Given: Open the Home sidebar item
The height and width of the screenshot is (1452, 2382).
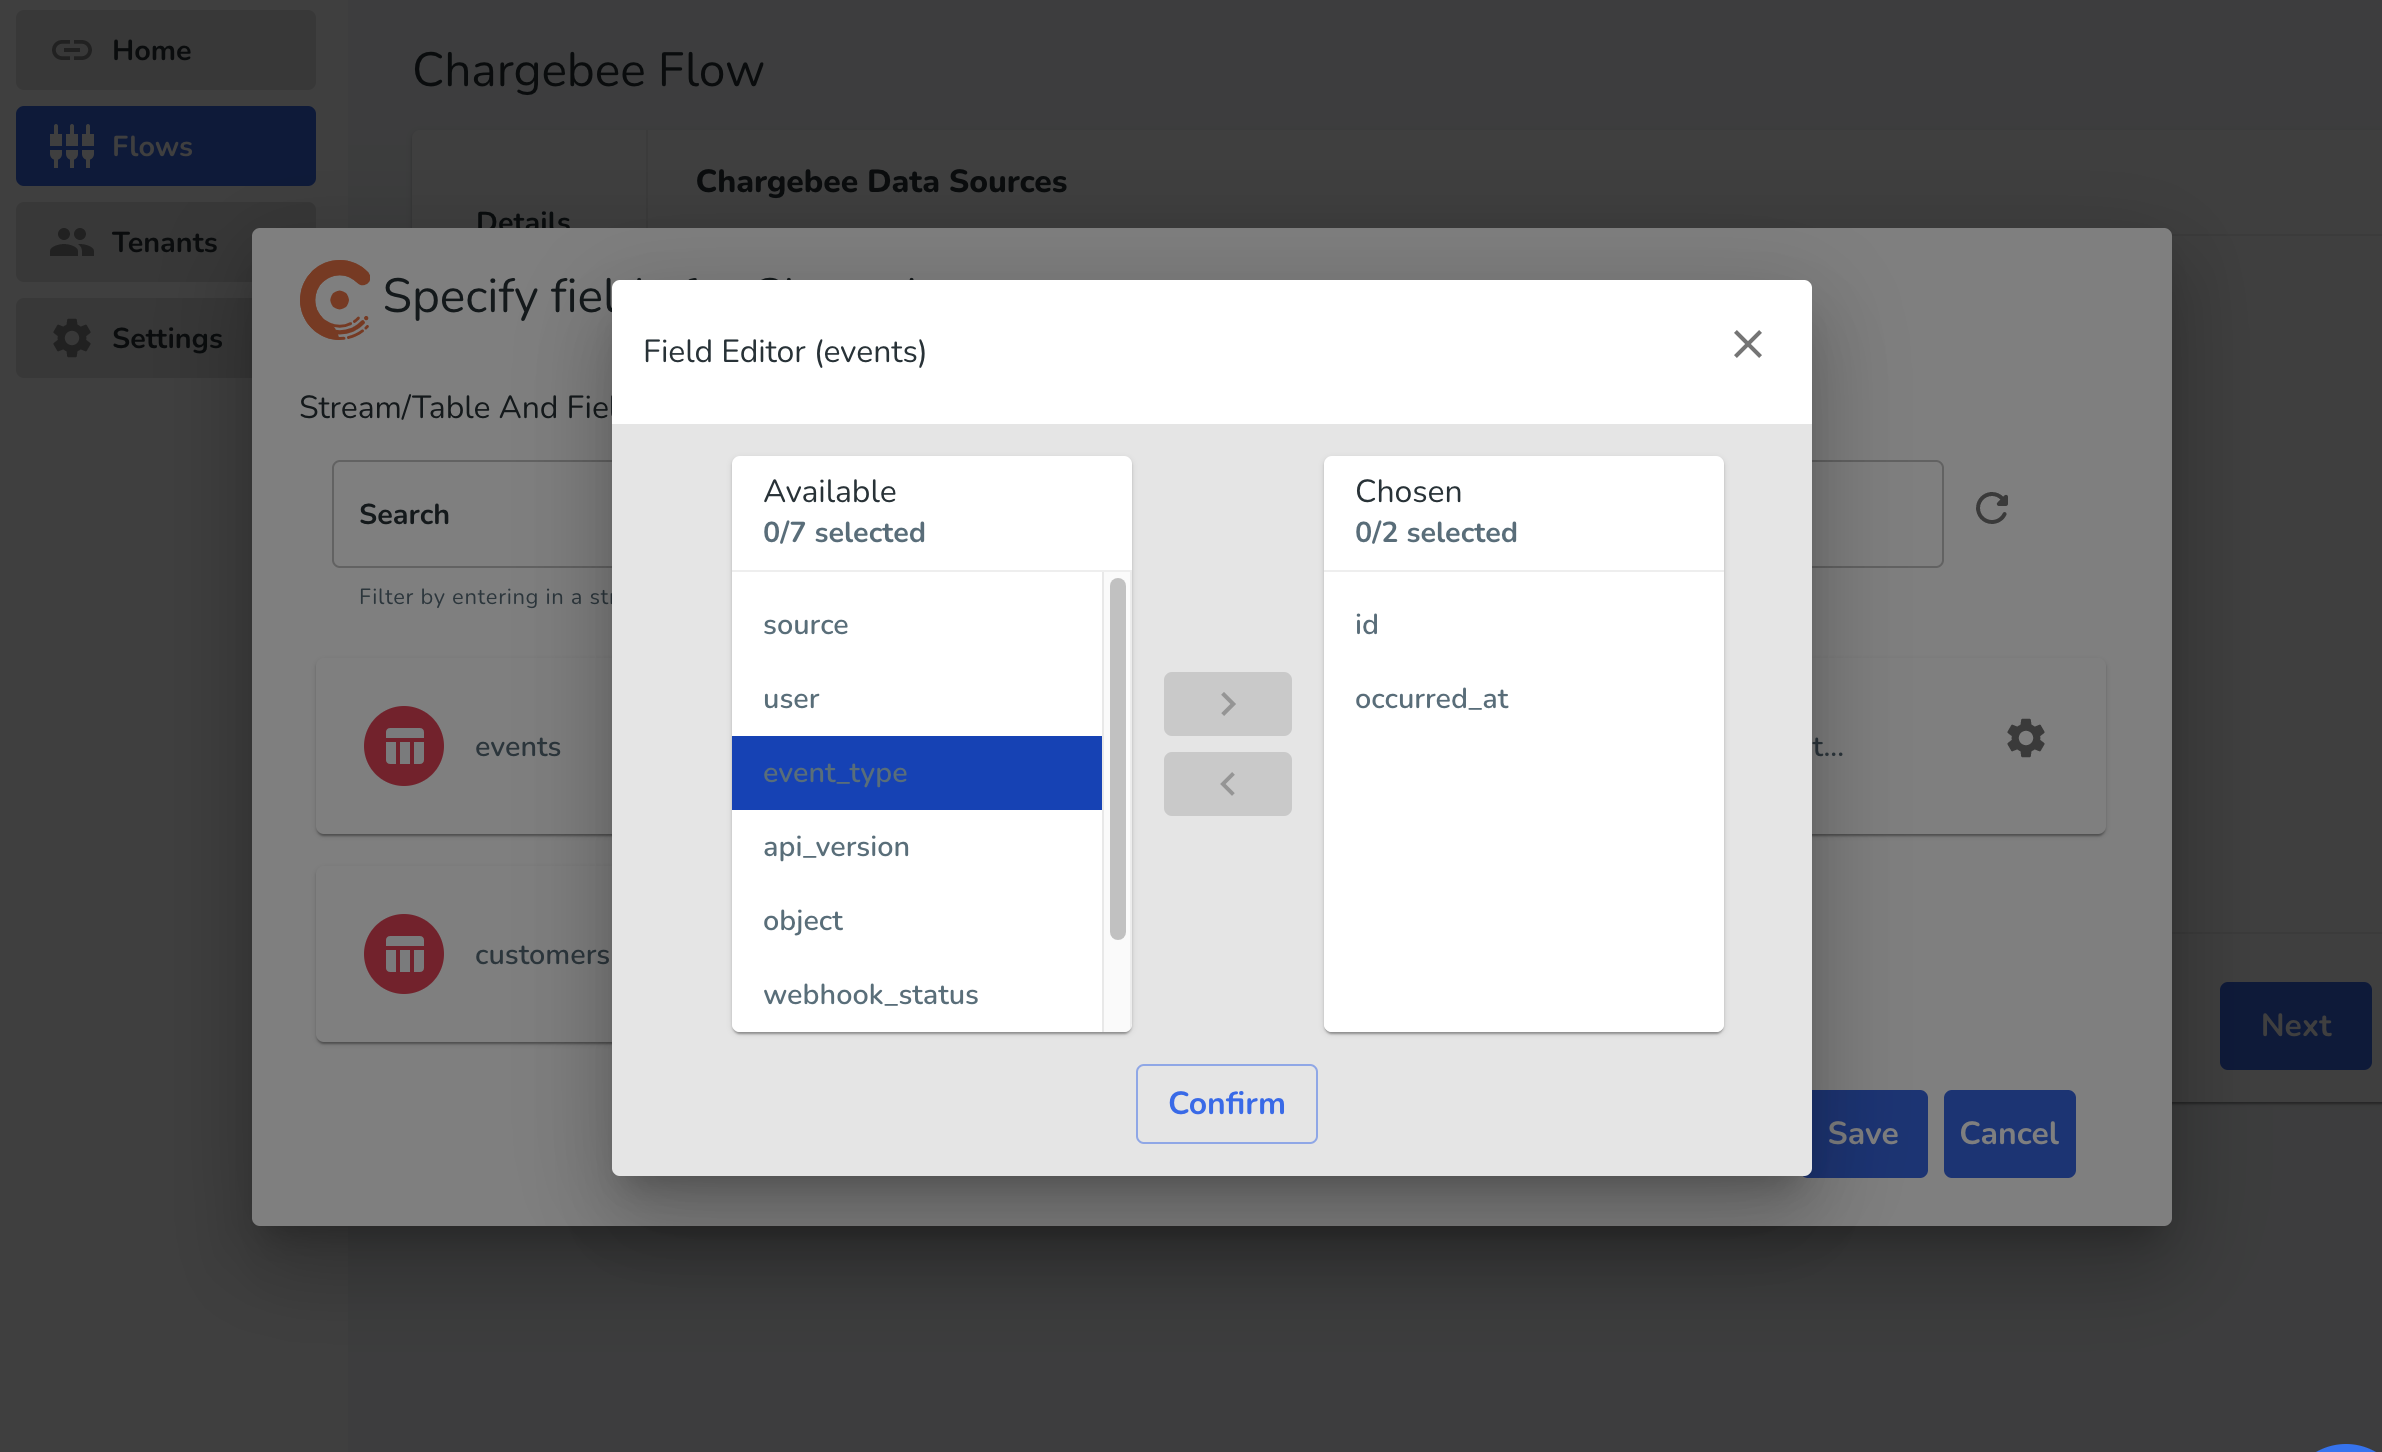Looking at the screenshot, I should pyautogui.click(x=166, y=50).
